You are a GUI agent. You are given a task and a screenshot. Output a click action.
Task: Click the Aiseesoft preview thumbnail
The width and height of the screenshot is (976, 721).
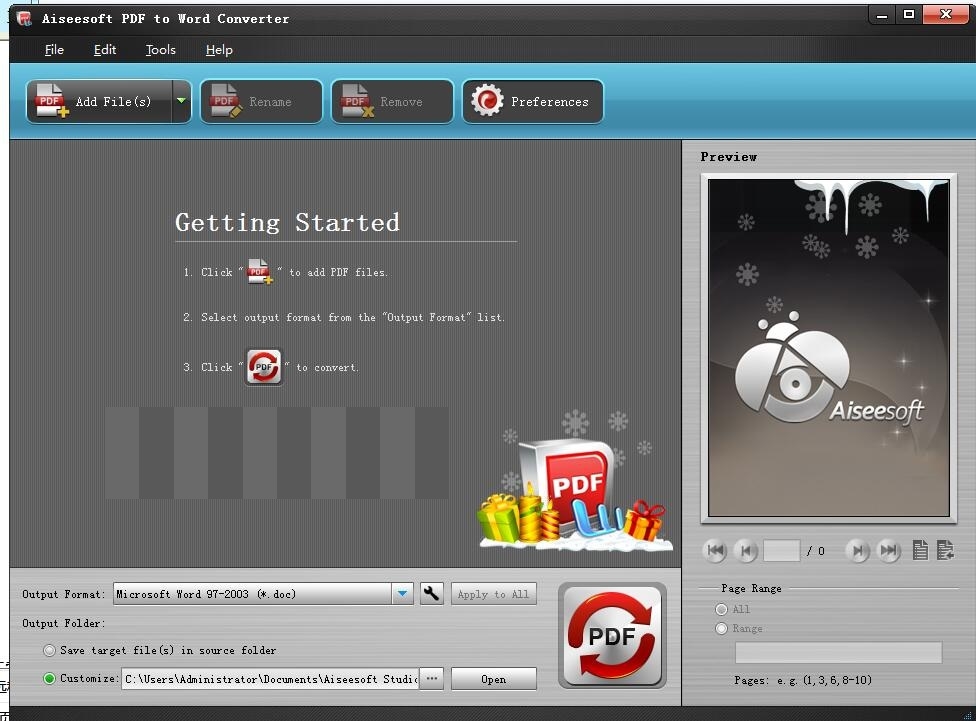828,347
